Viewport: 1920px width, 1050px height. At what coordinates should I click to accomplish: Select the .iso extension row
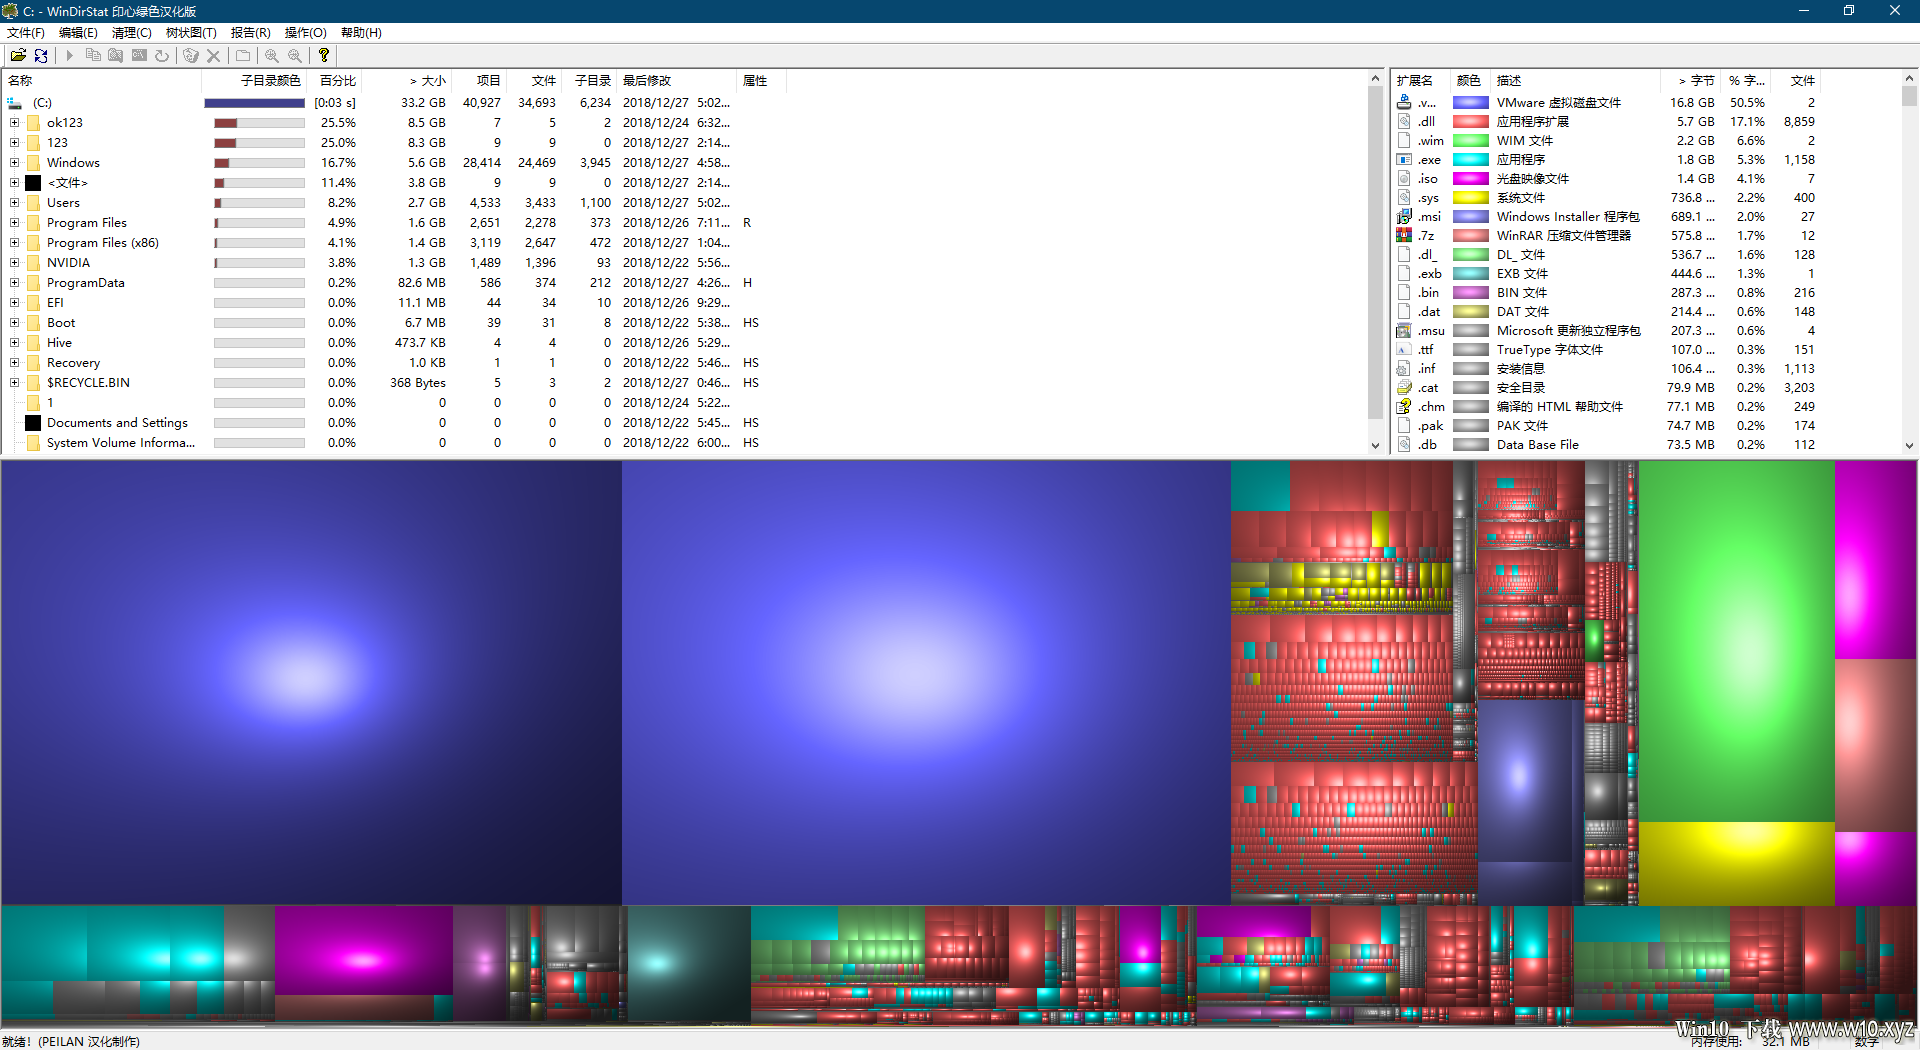pyautogui.click(x=1646, y=179)
